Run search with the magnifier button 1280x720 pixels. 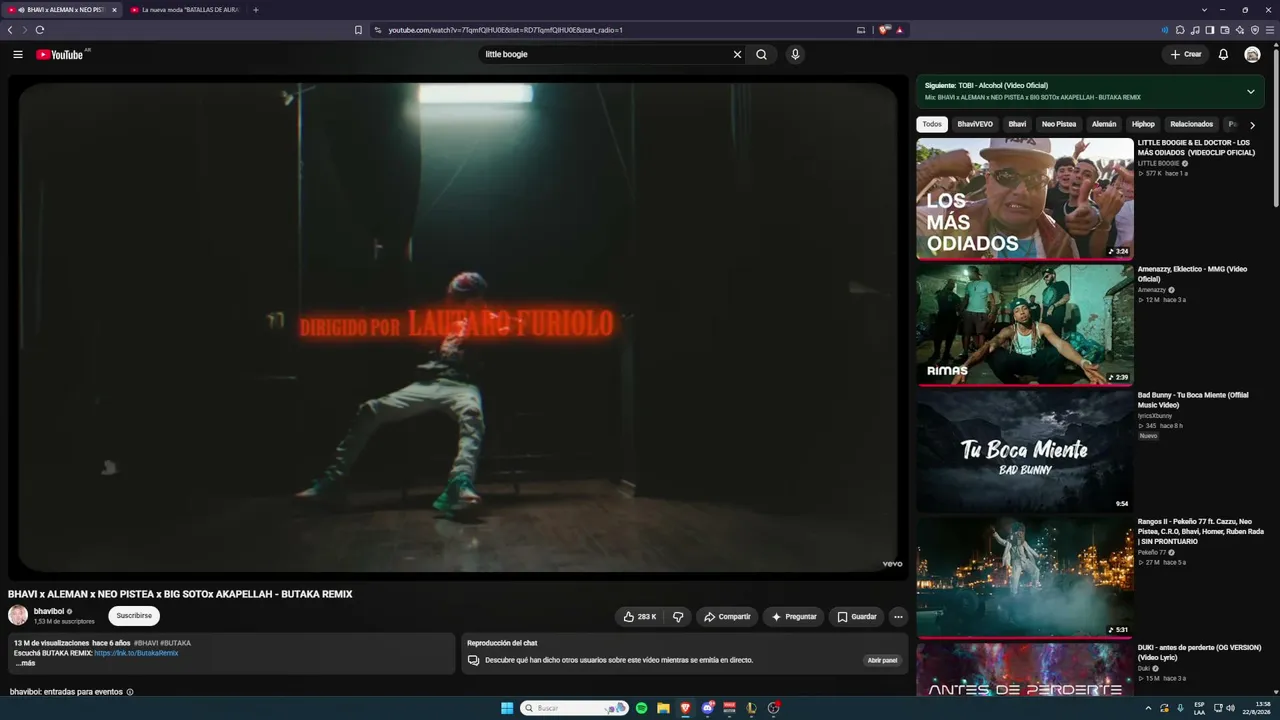click(761, 54)
